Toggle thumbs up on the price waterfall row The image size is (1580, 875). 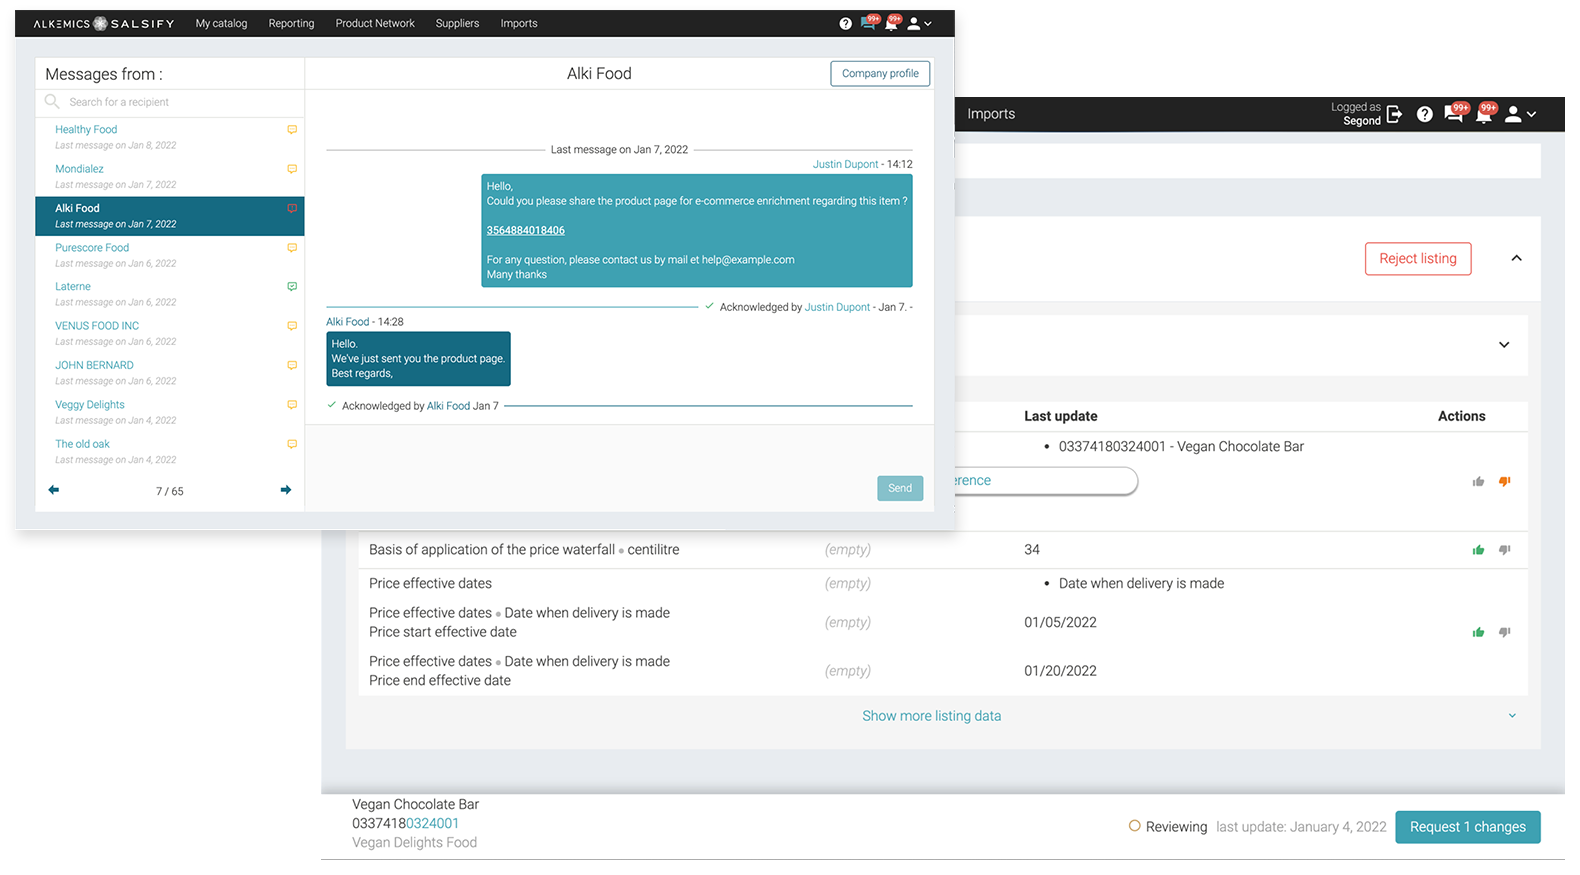[x=1478, y=550]
